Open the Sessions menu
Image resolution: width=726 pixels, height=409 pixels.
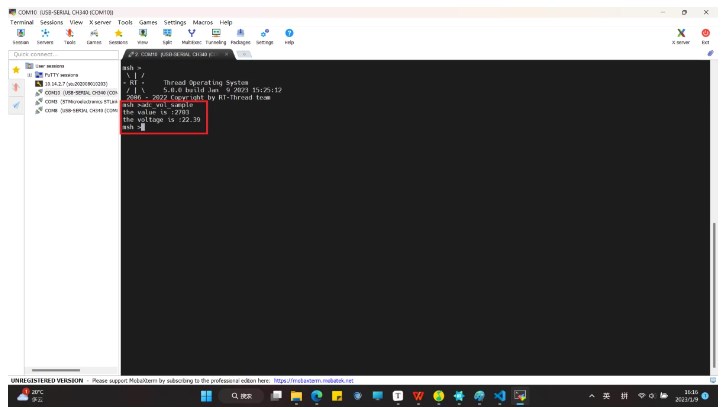[x=51, y=22]
